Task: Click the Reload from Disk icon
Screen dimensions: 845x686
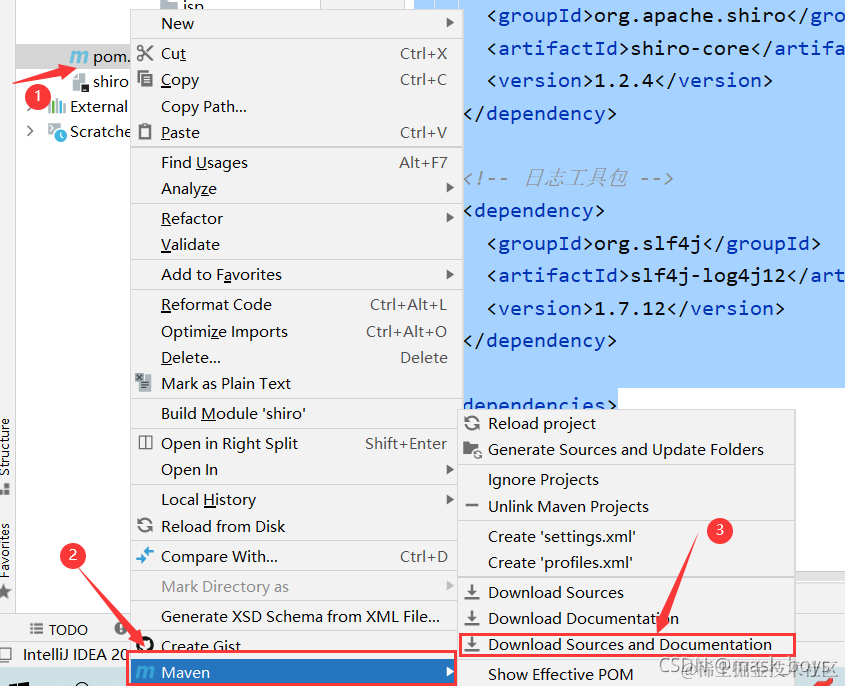Action: point(145,525)
